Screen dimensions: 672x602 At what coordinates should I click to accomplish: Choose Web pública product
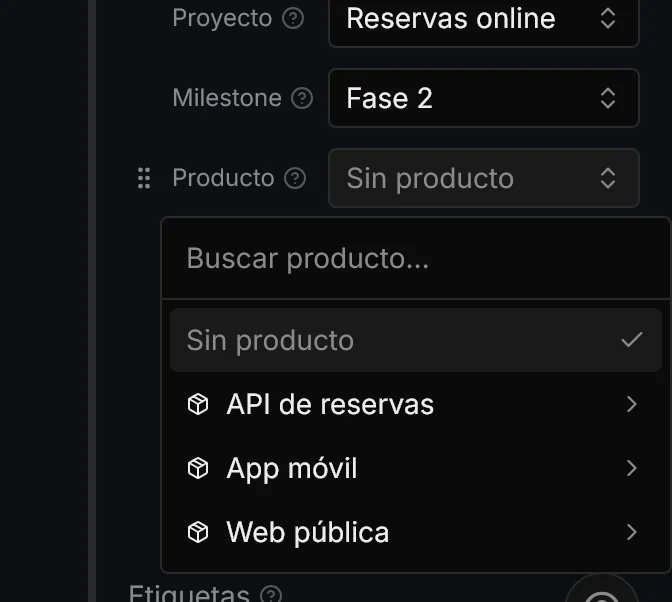[x=416, y=532]
